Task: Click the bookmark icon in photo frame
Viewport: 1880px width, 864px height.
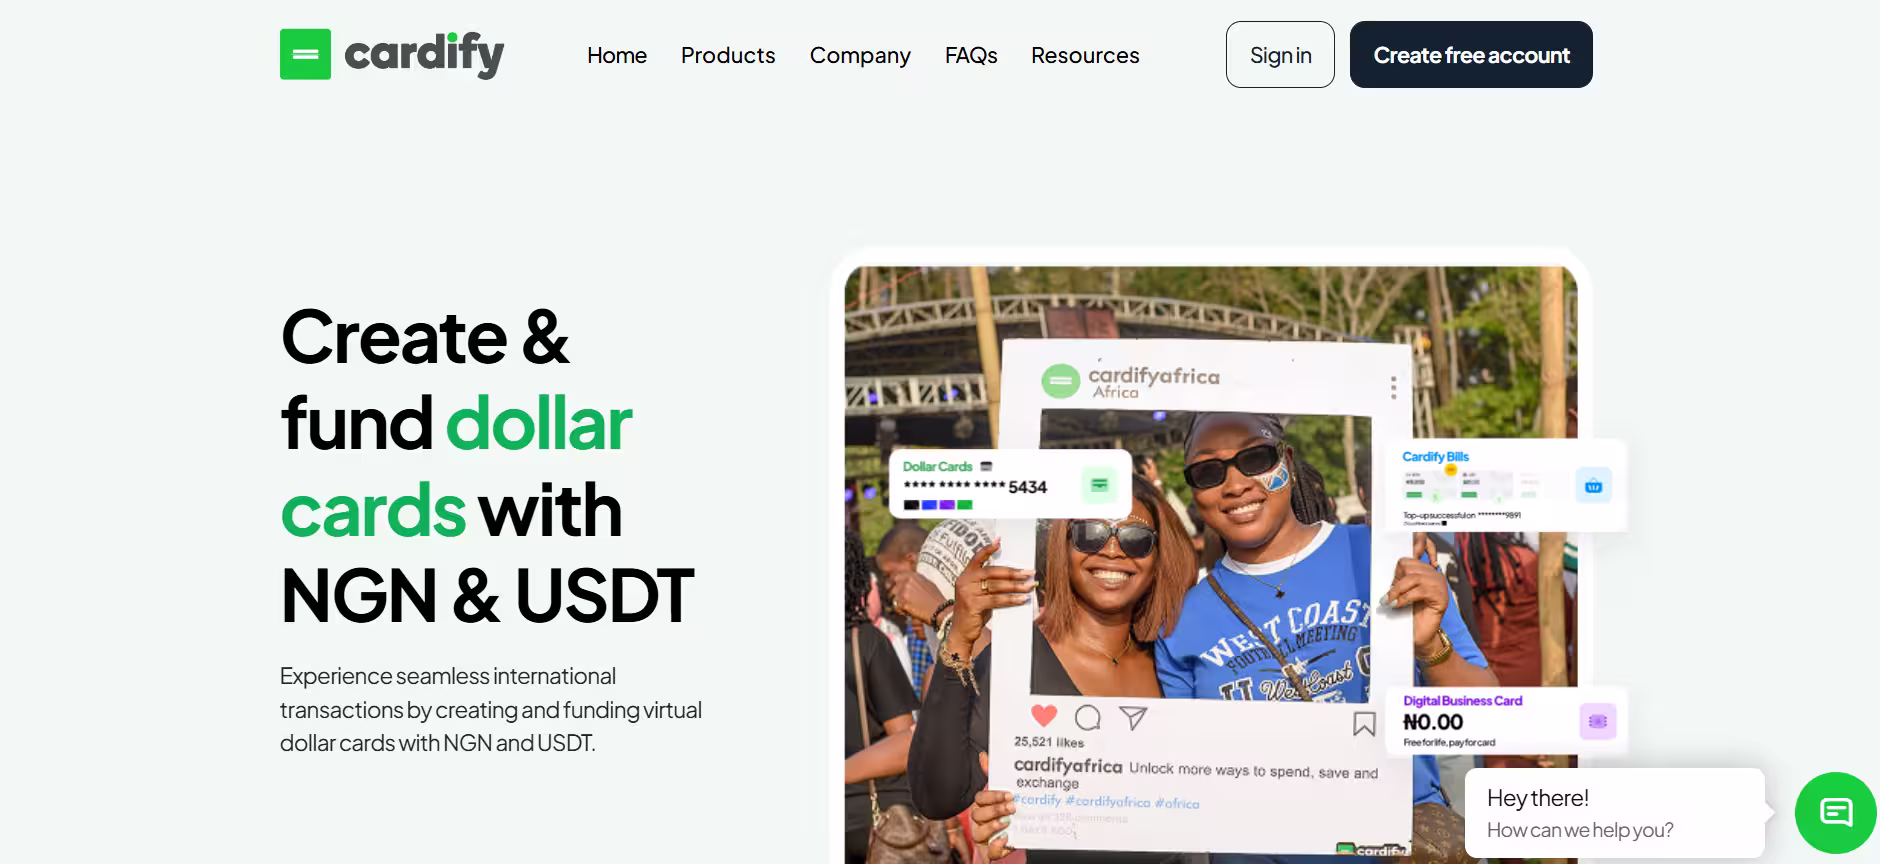Action: coord(1364,724)
